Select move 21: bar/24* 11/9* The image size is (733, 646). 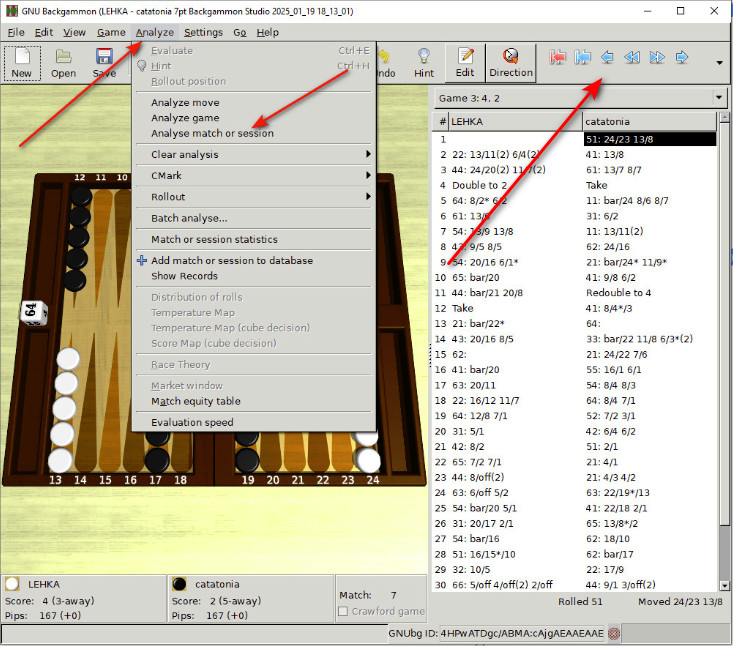tap(626, 262)
